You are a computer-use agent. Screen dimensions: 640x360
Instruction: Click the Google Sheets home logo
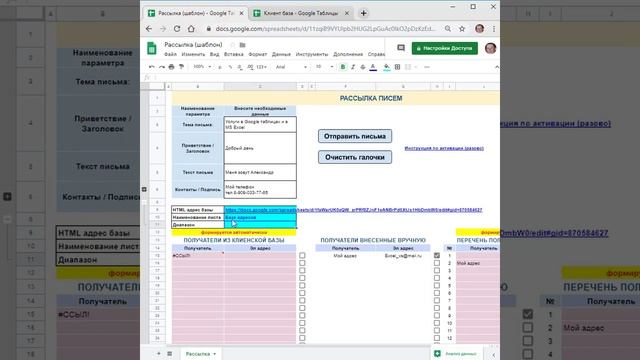tap(152, 48)
